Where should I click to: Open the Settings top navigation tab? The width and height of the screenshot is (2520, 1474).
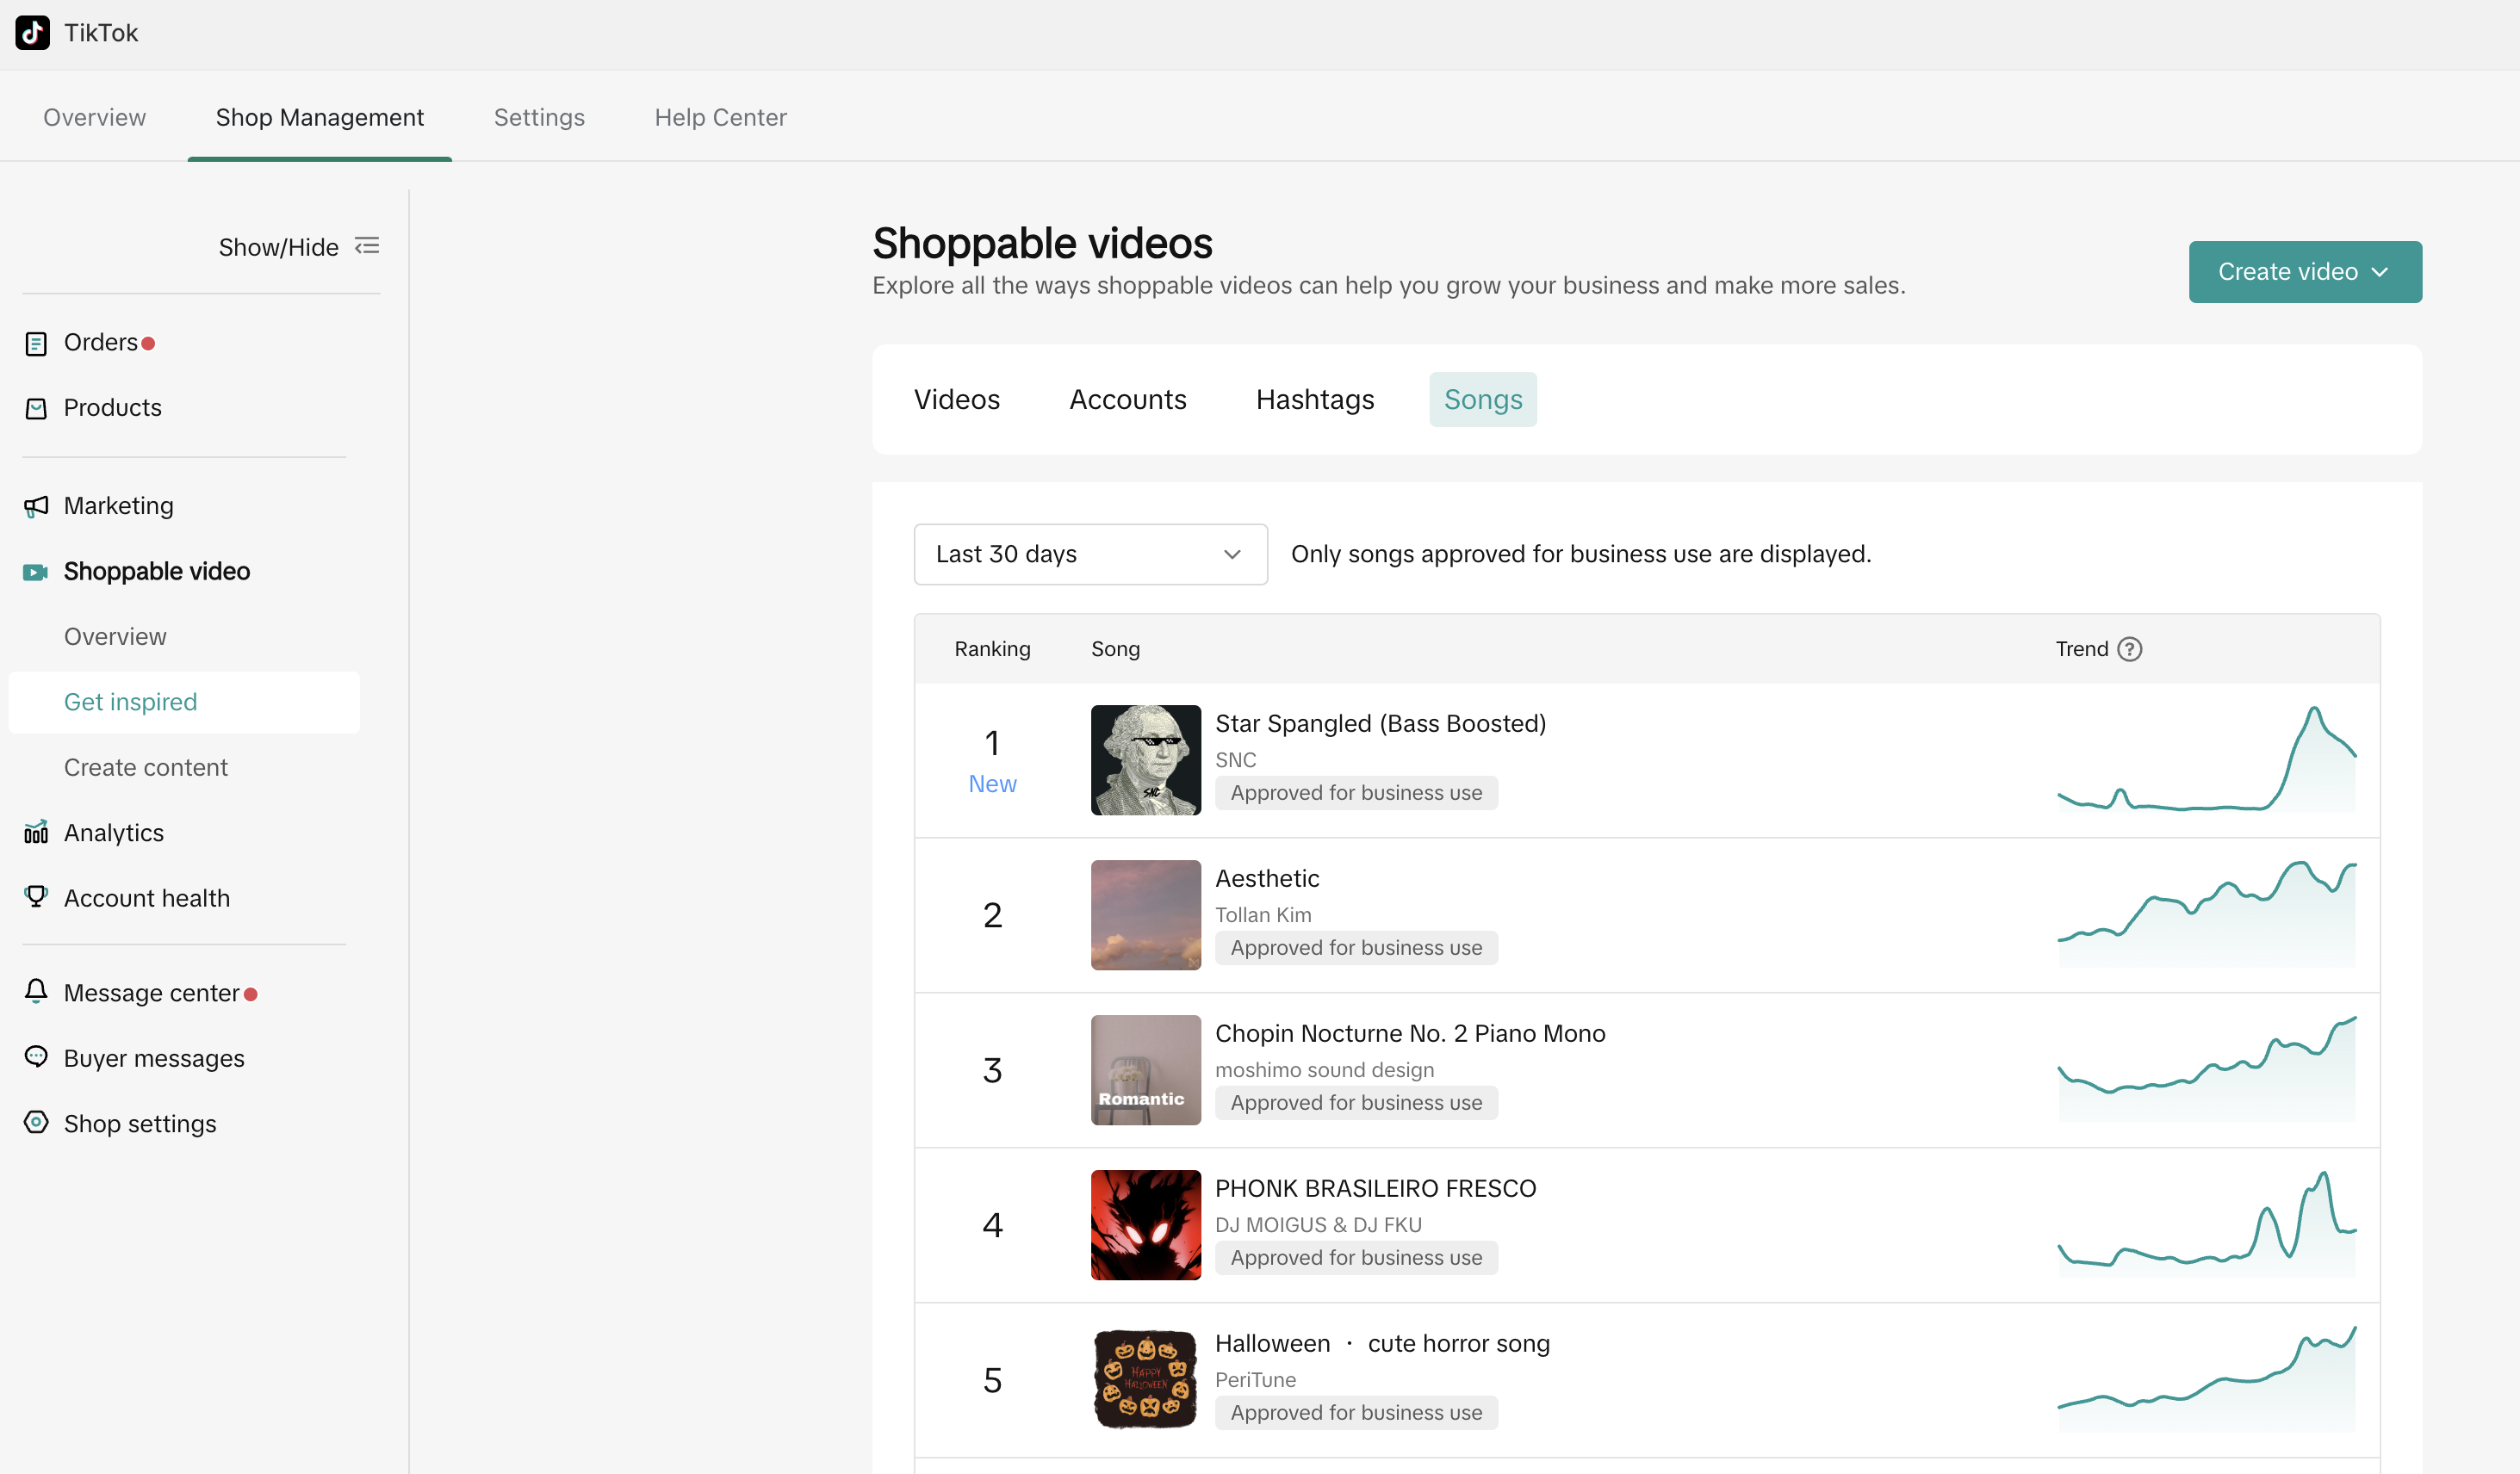coord(539,117)
